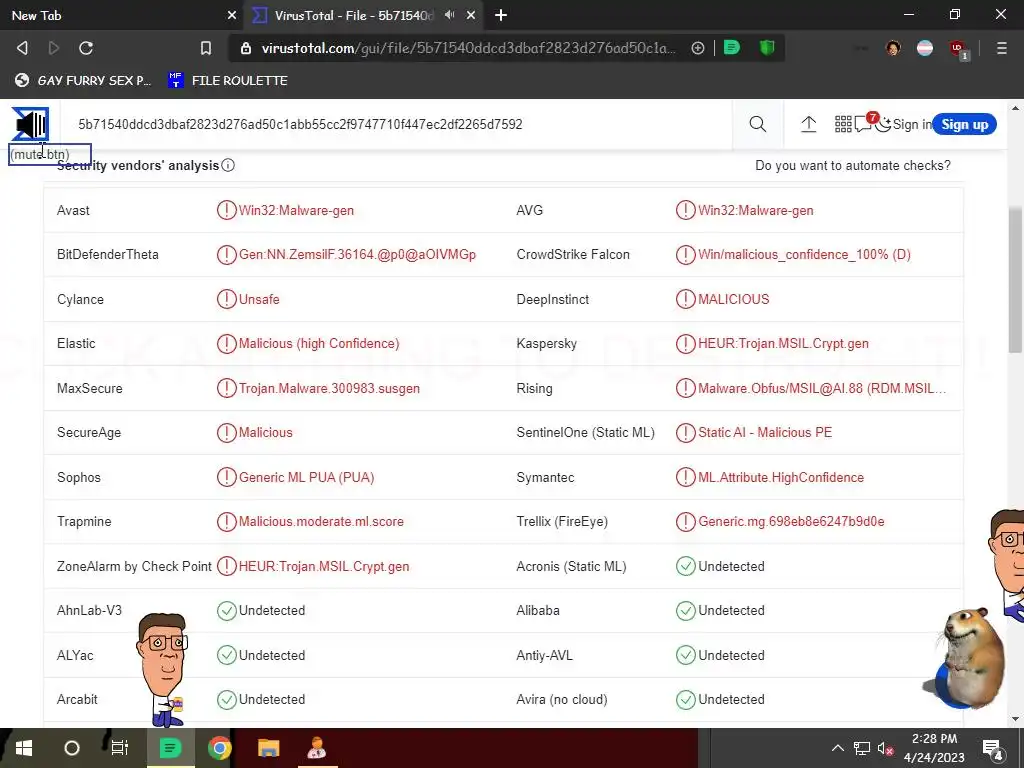Viewport: 1024px width, 768px height.
Task: Click the browser forward arrow
Action: [54, 48]
